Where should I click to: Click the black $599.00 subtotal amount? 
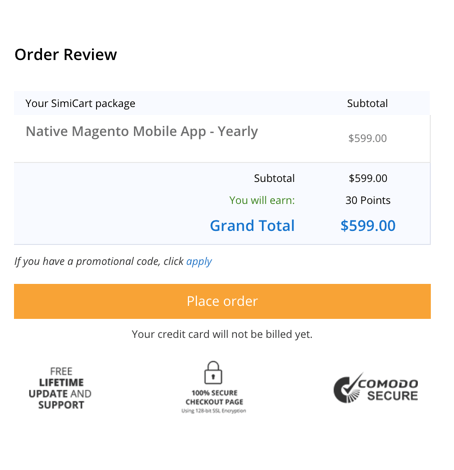pyautogui.click(x=368, y=178)
